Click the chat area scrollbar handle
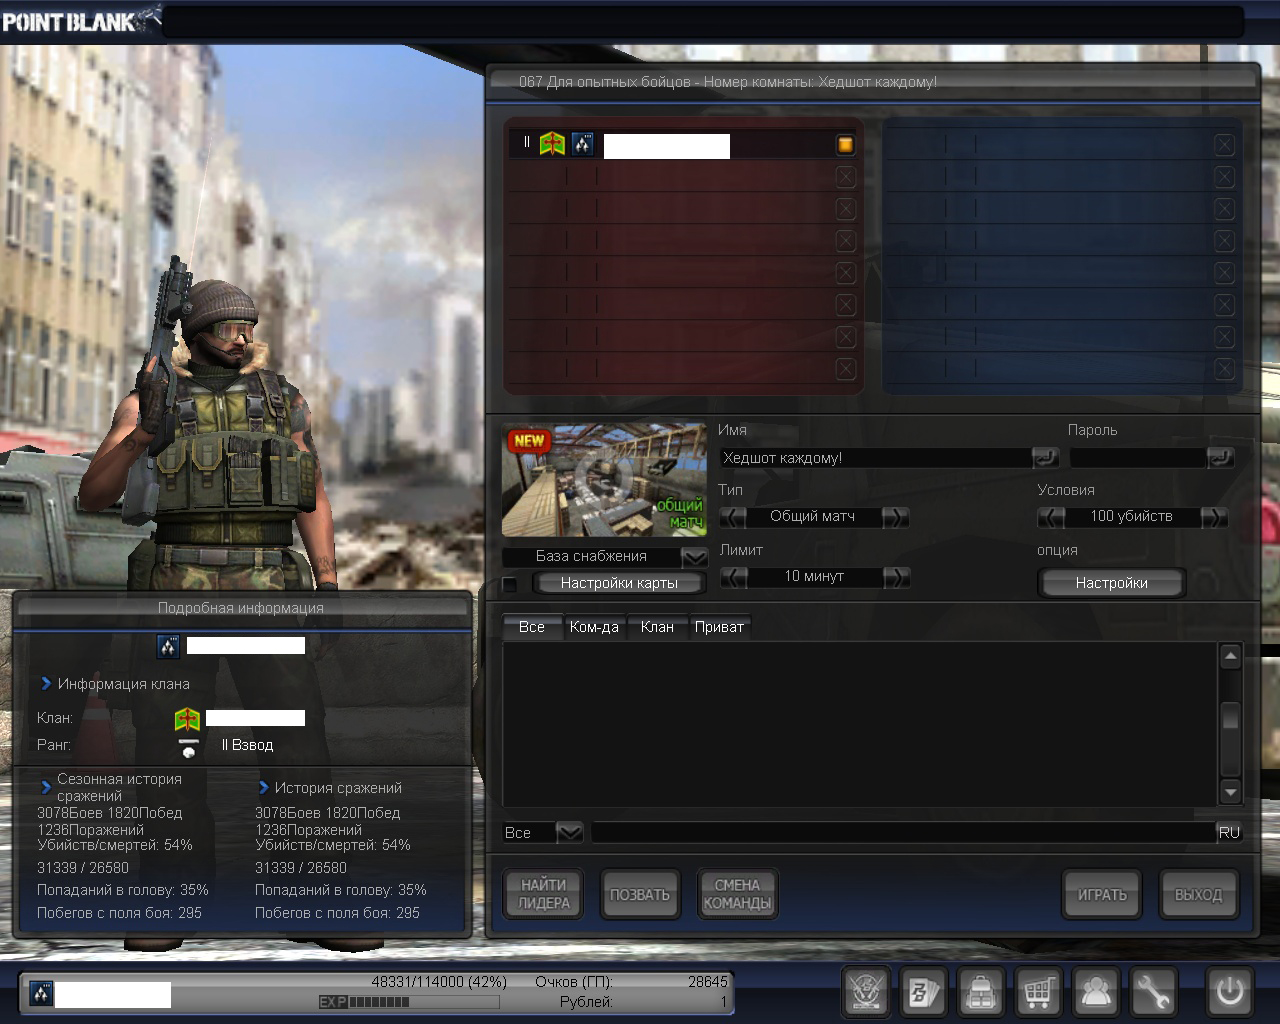 coord(1231,717)
